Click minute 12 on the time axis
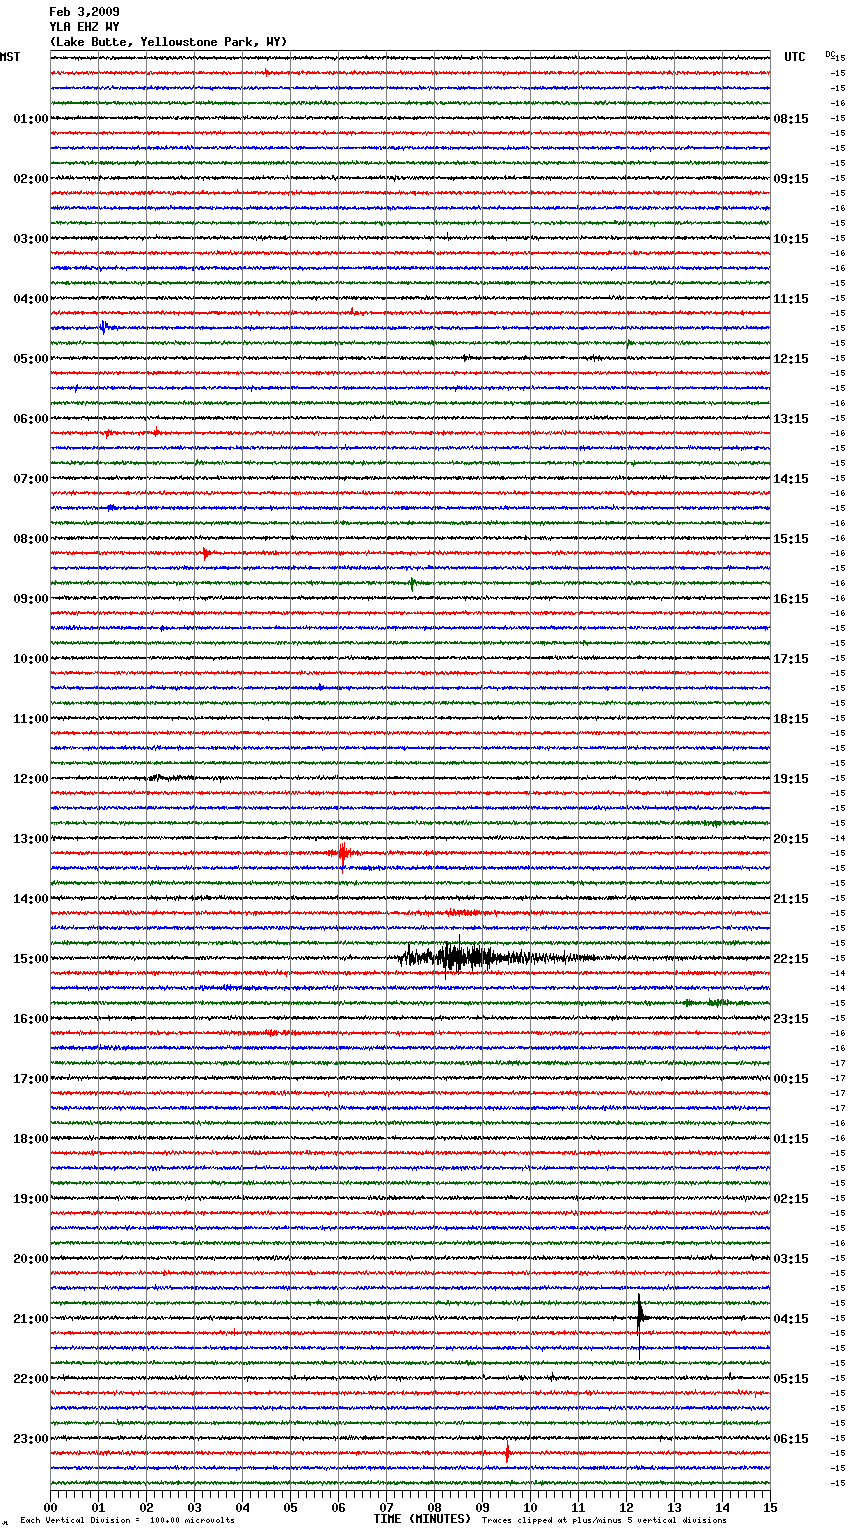850x1534 pixels. point(626,1507)
